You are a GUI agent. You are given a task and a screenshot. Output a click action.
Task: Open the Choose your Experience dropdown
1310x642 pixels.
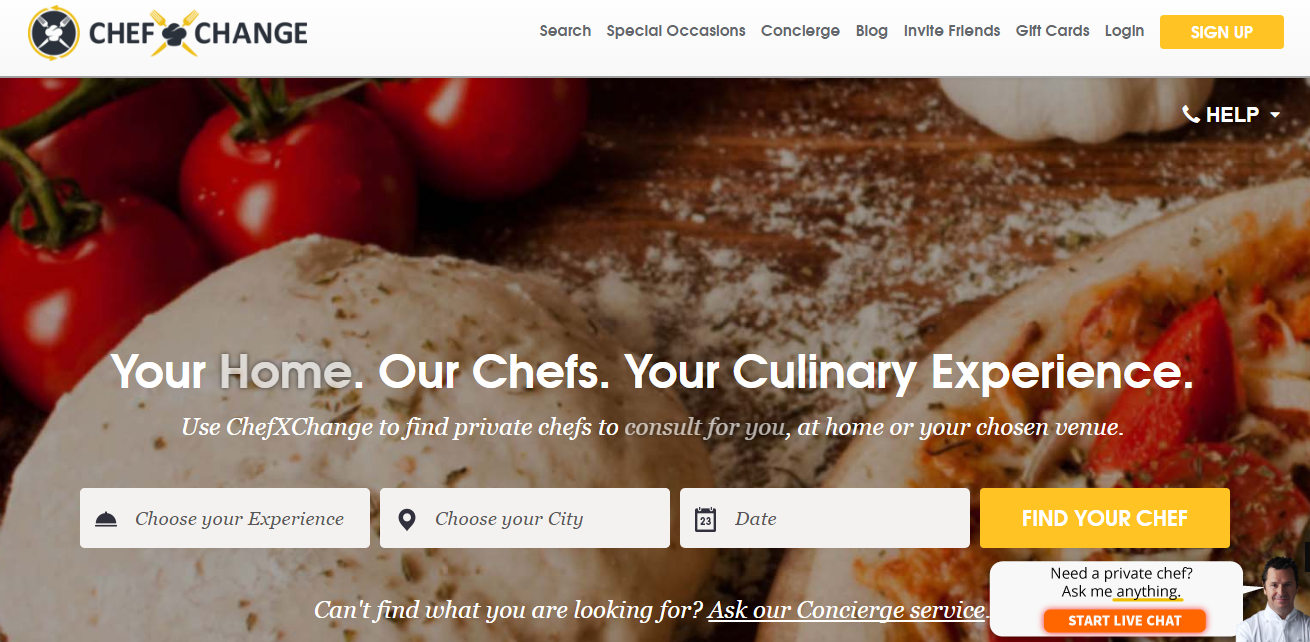pyautogui.click(x=225, y=518)
